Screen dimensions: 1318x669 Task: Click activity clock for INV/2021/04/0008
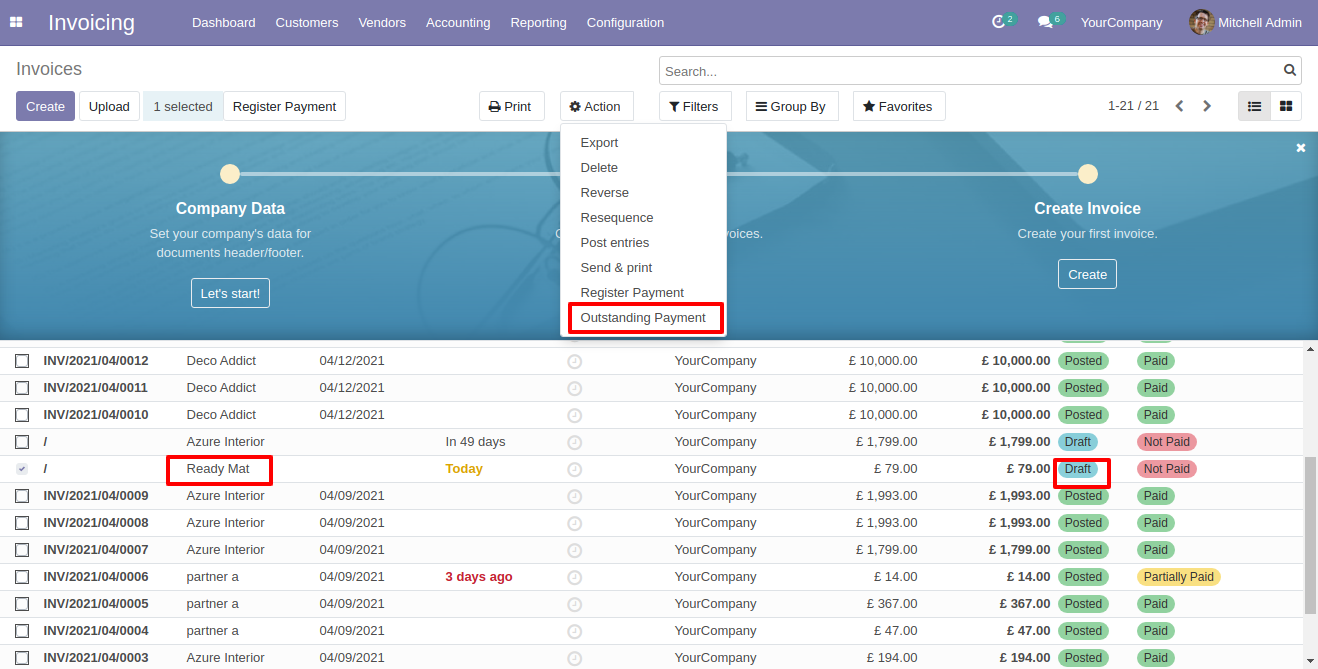pyautogui.click(x=574, y=523)
